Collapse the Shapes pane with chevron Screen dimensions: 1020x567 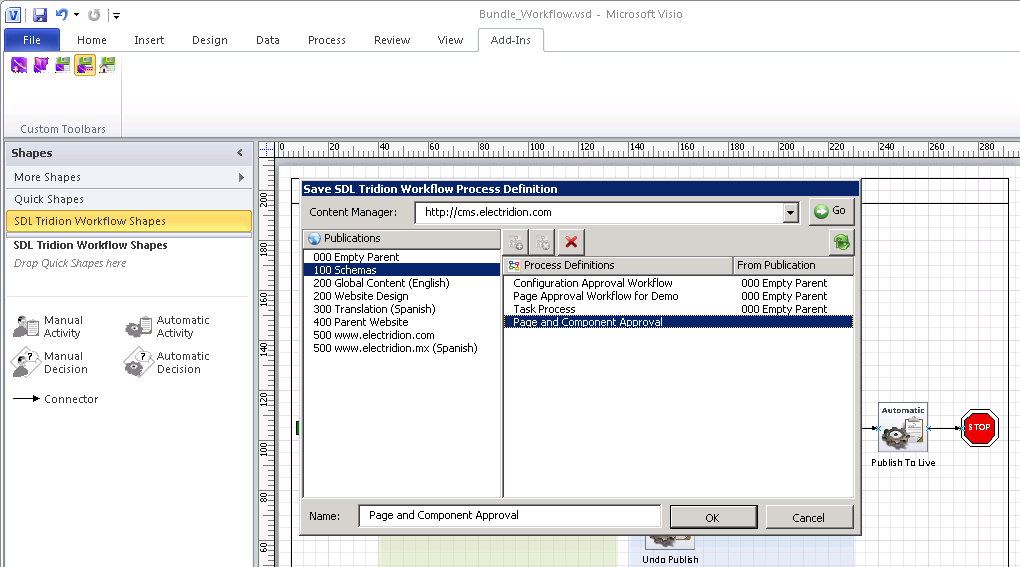point(240,153)
